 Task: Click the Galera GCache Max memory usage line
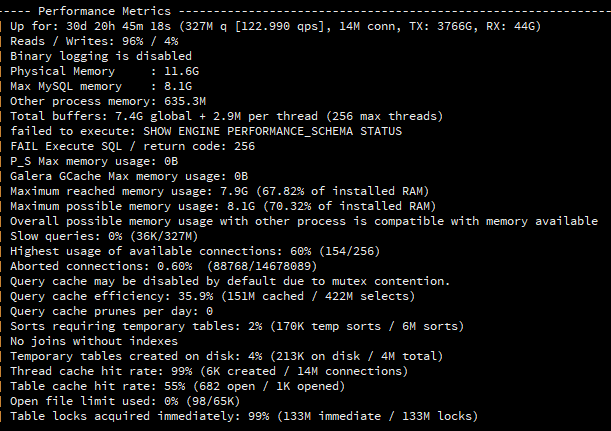click(129, 176)
